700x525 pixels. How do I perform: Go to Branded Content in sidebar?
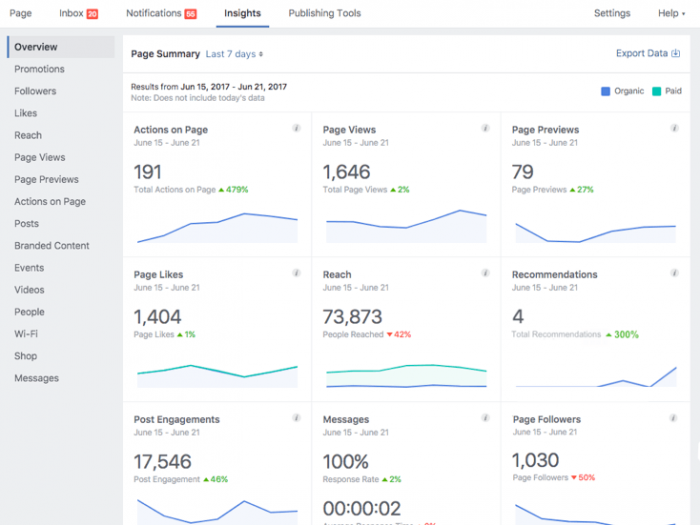(x=51, y=245)
